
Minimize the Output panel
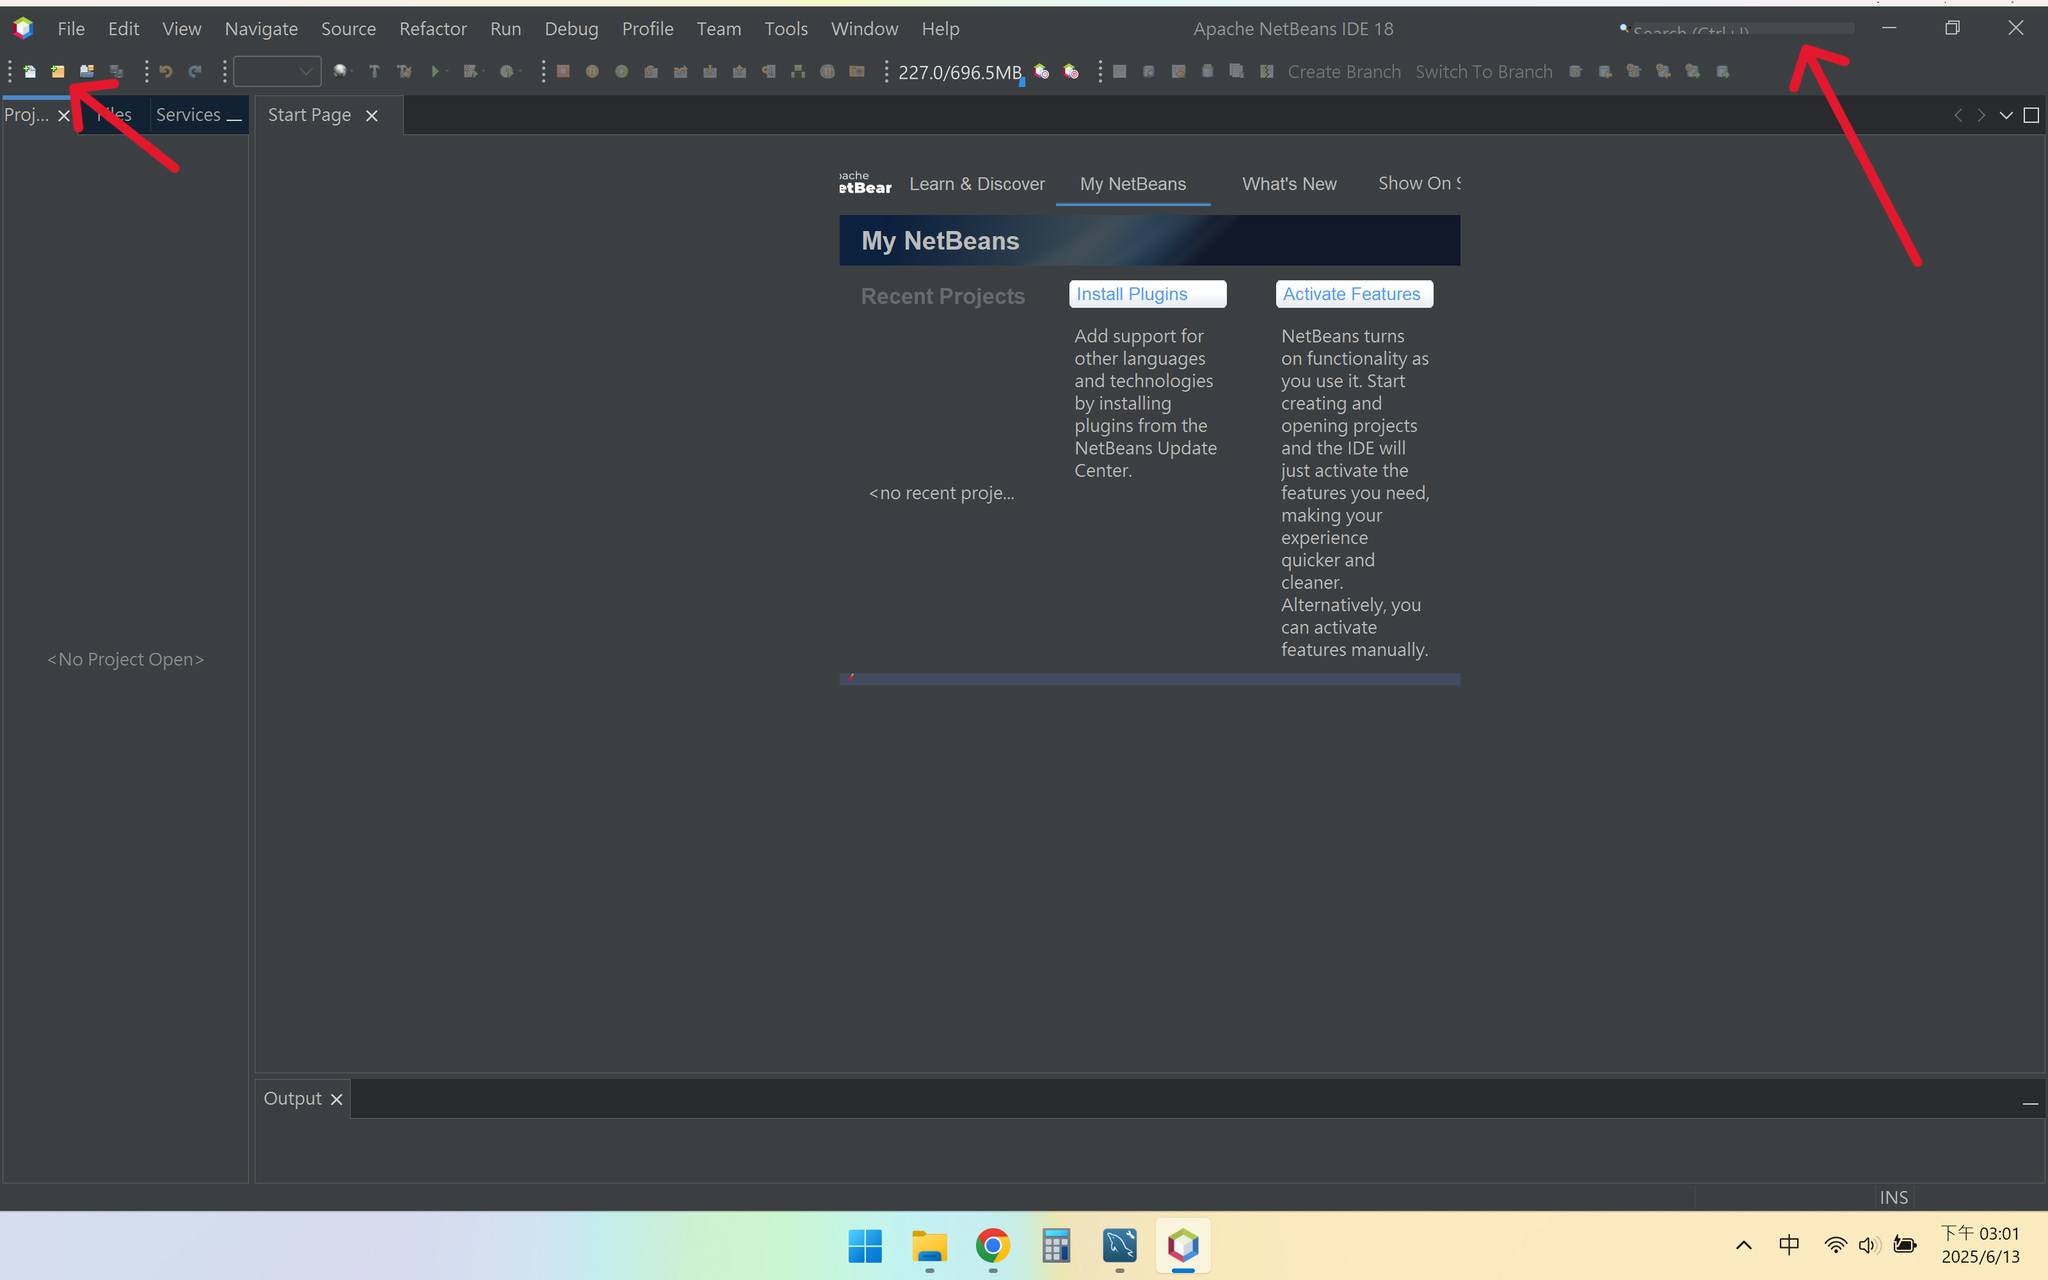coord(2030,1103)
